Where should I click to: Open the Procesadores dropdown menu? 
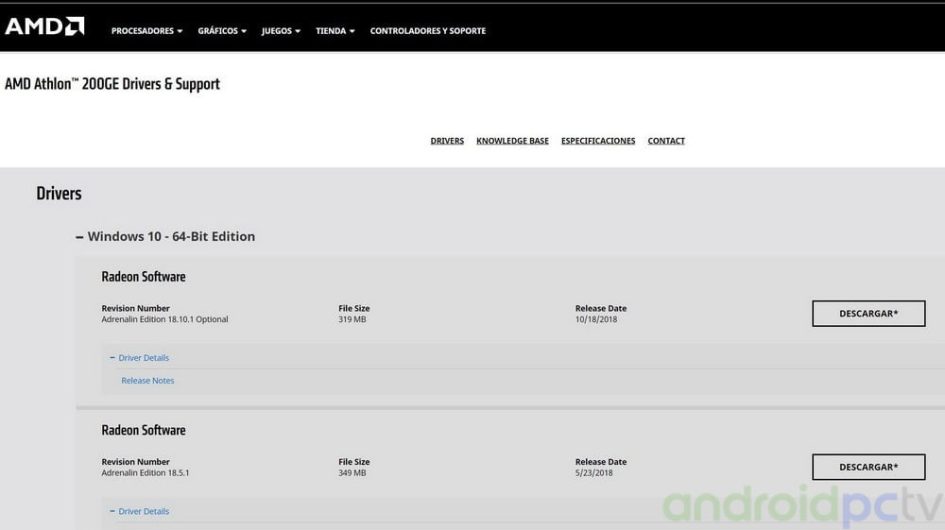point(146,31)
